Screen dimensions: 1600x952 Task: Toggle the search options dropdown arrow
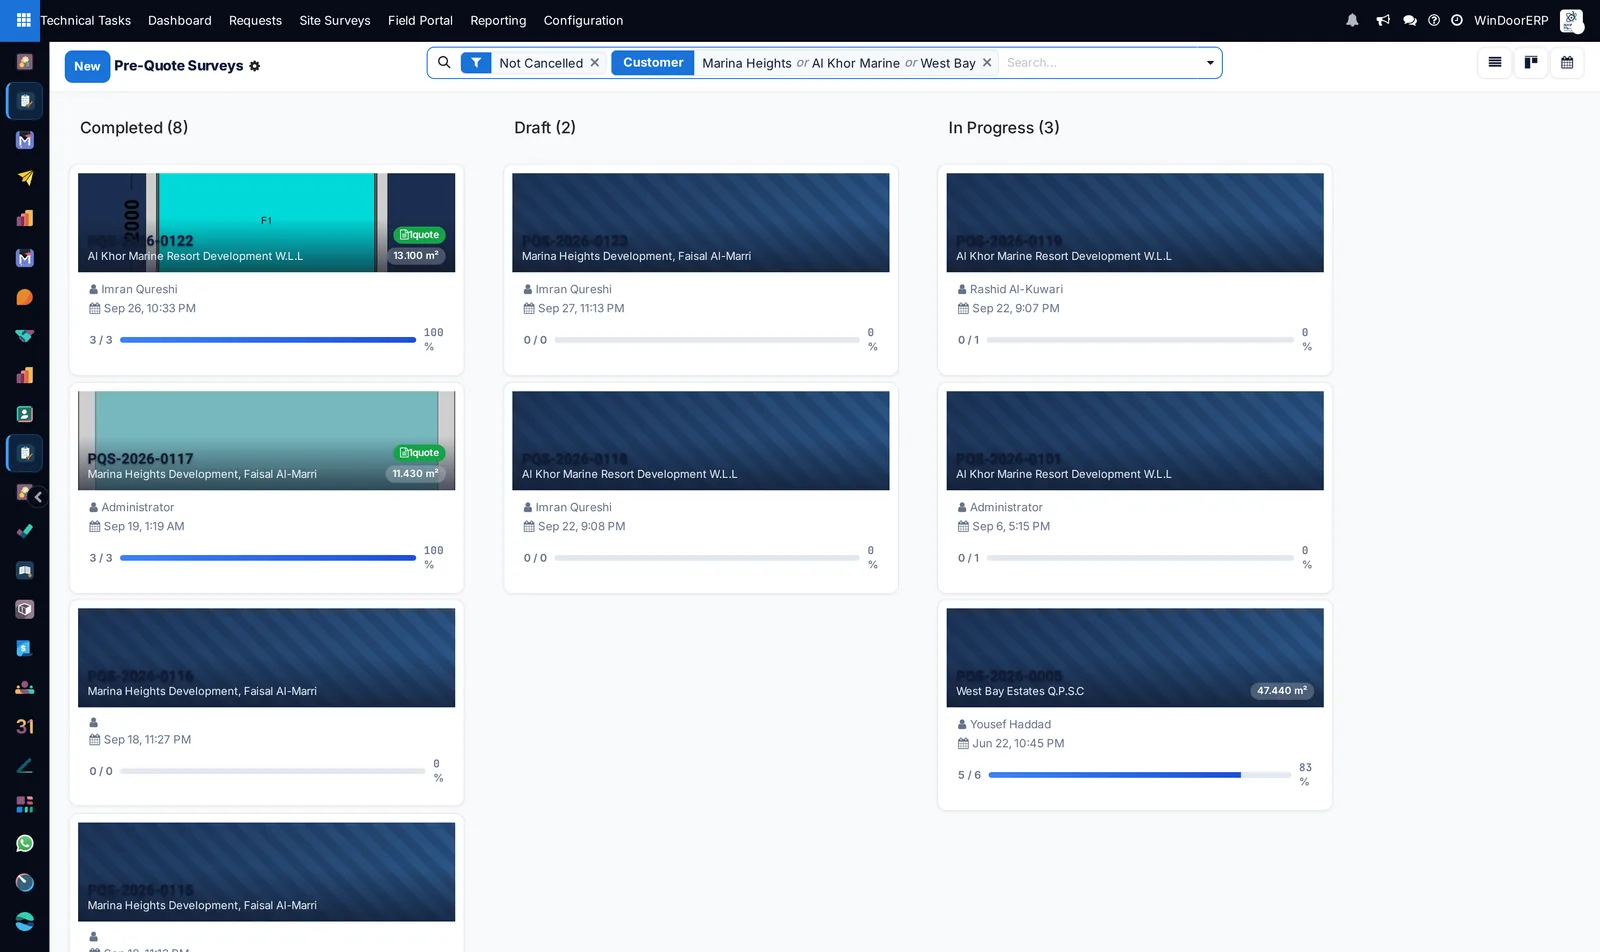[x=1210, y=63]
